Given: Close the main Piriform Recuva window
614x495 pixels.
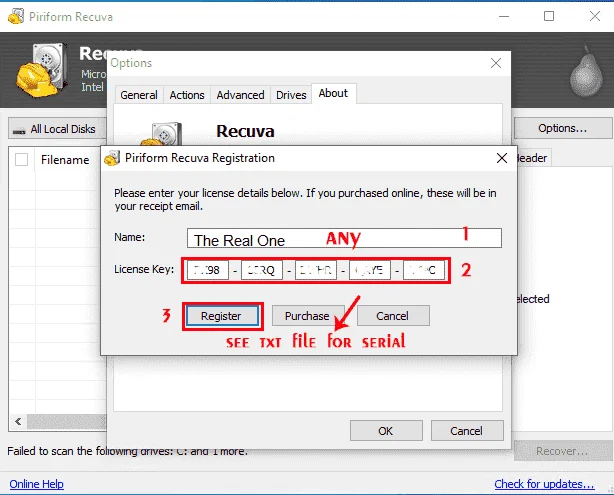Looking at the screenshot, I should [595, 16].
